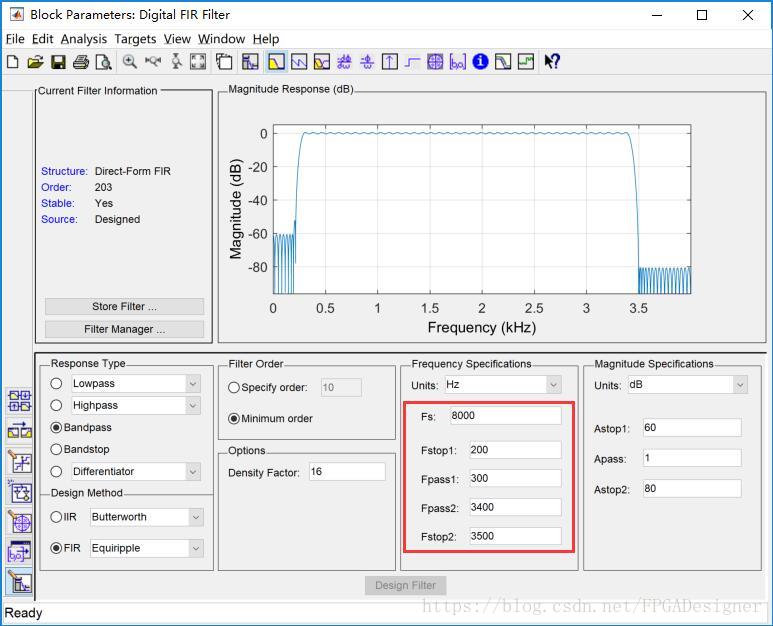
Task: Click the blue Filter Information icon
Action: coord(480,62)
